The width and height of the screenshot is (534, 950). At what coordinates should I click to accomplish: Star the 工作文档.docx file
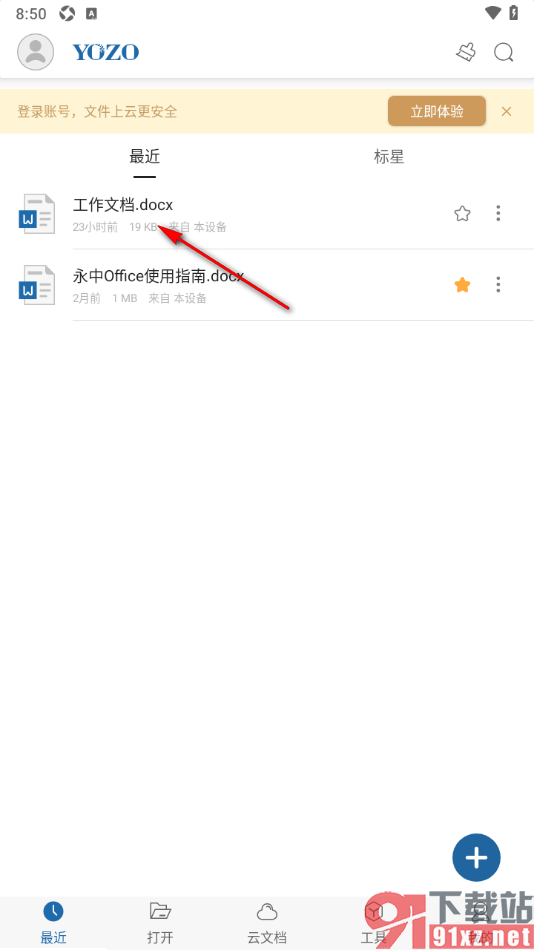[462, 213]
